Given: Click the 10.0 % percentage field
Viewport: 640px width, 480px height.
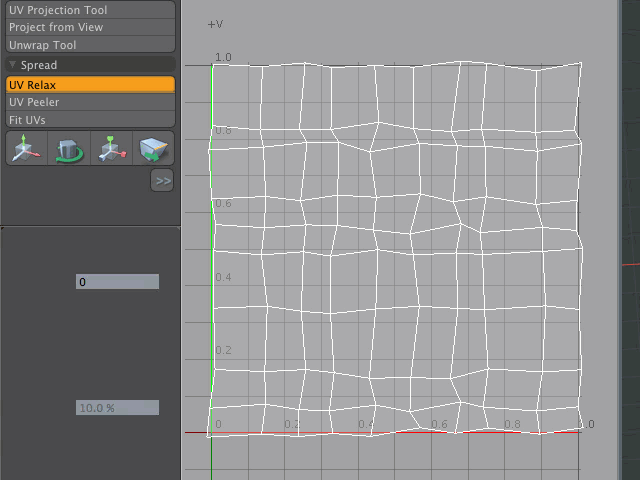Looking at the screenshot, I should pyautogui.click(x=117, y=408).
